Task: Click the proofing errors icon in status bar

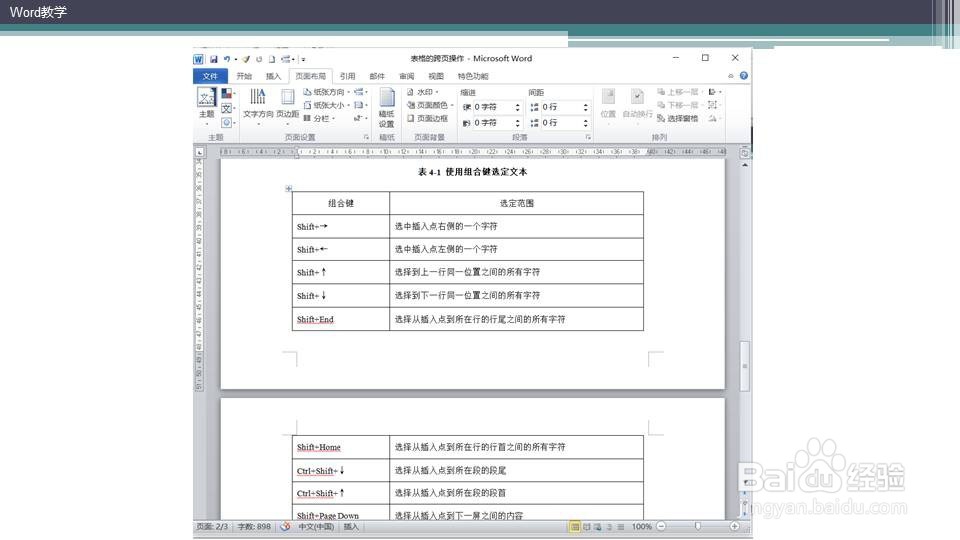Action: [x=285, y=527]
